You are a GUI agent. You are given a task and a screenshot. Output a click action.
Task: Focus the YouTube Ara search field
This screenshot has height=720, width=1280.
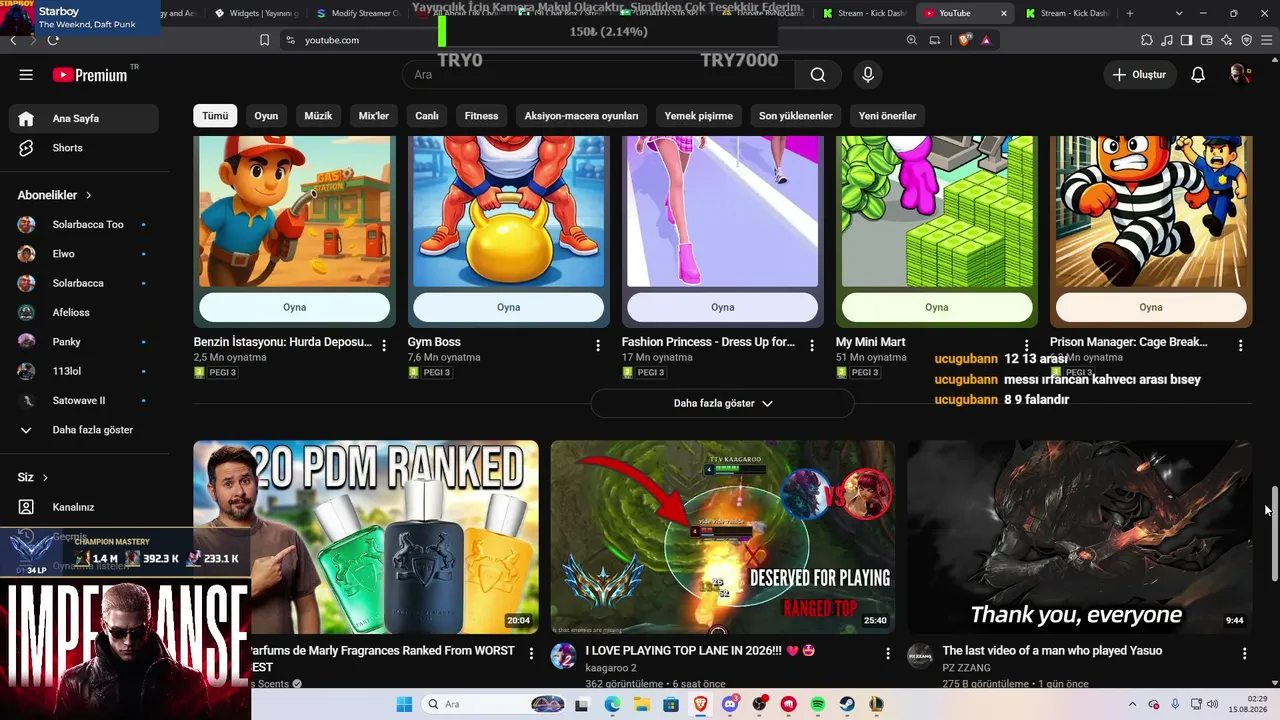(599, 75)
